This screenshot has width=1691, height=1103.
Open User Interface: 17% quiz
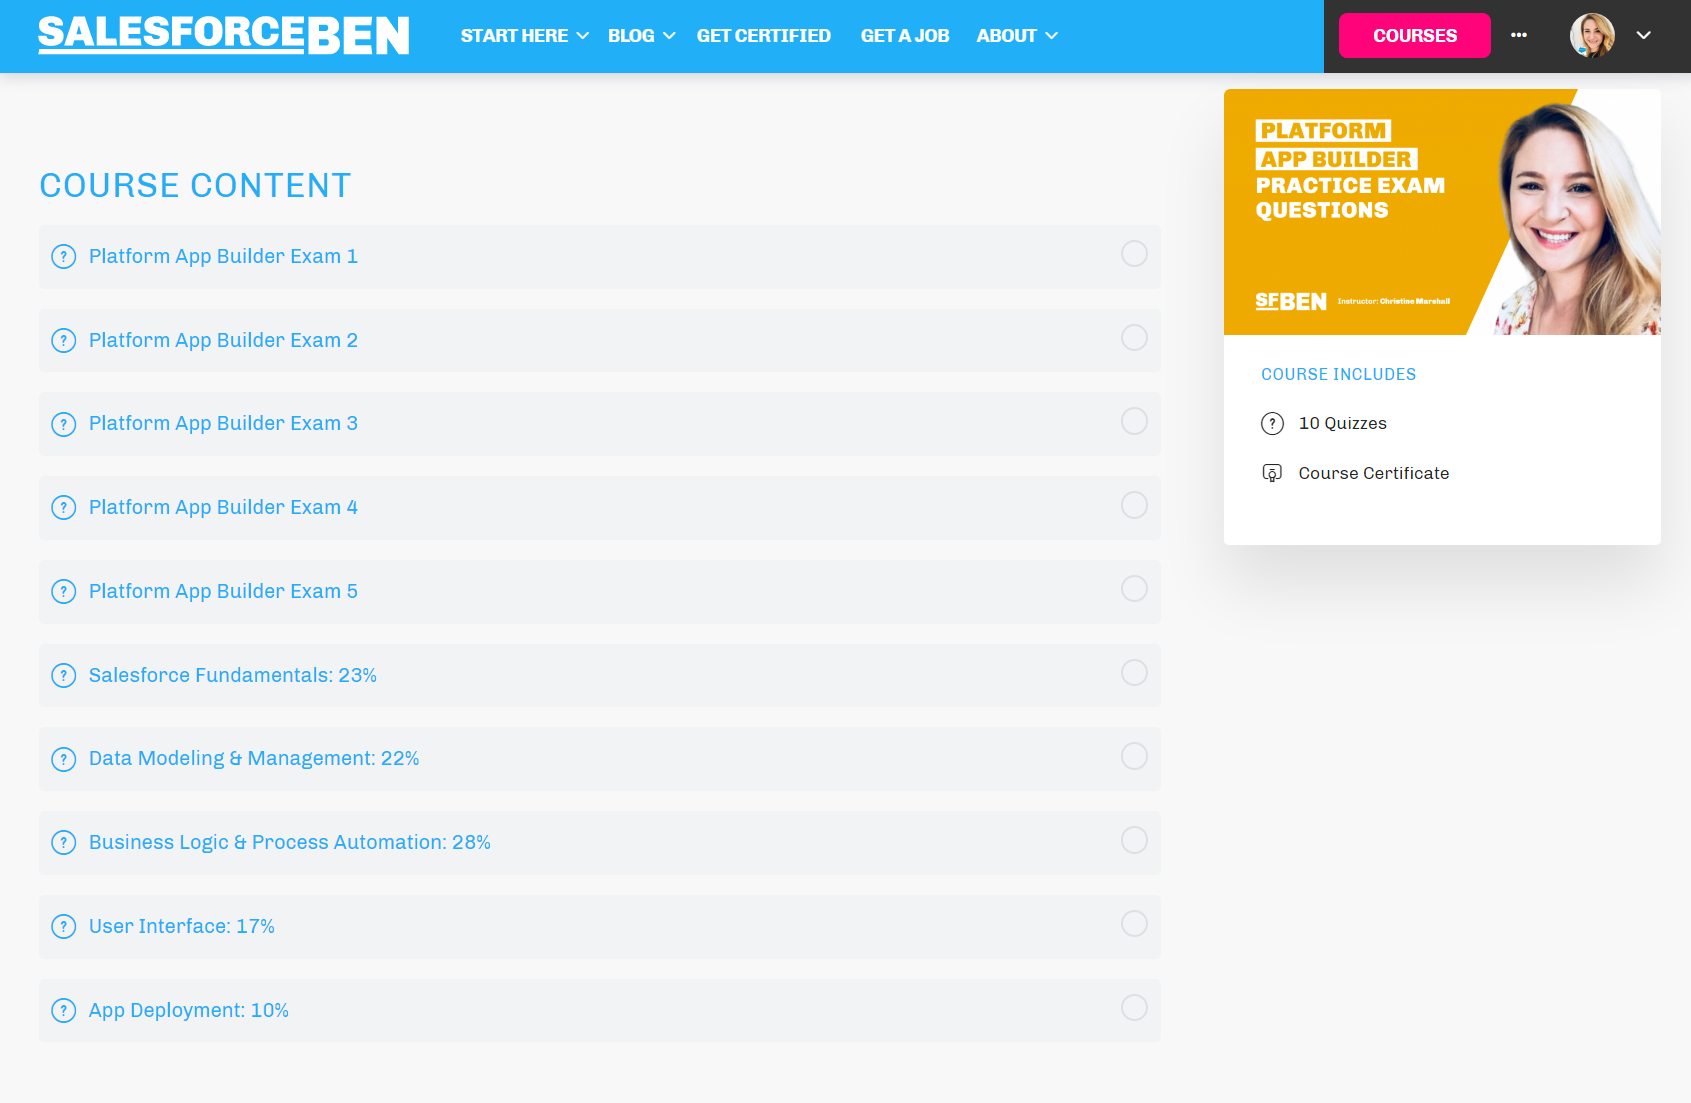point(182,927)
